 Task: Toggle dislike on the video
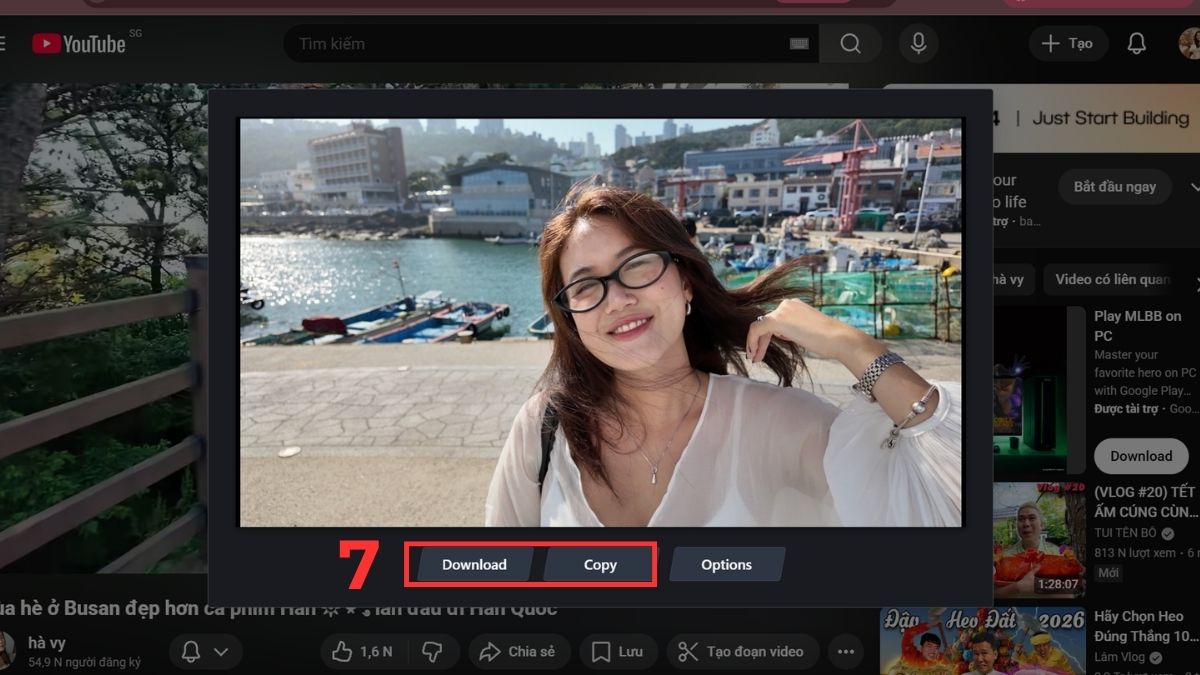tap(431, 651)
